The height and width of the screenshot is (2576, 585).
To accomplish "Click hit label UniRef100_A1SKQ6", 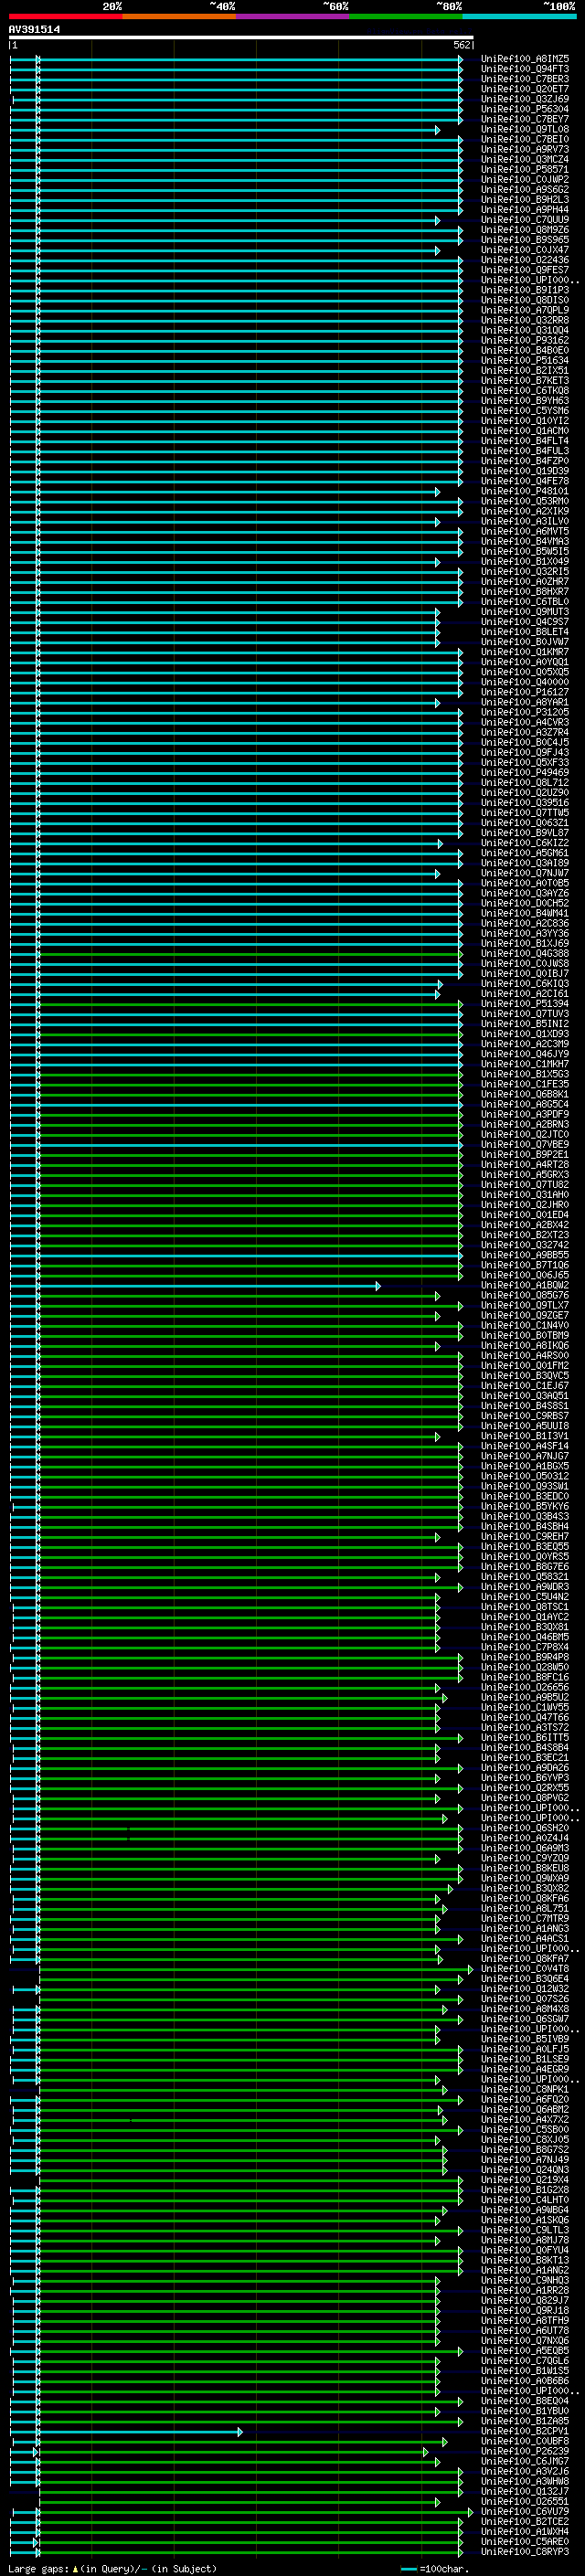I will click(525, 2219).
